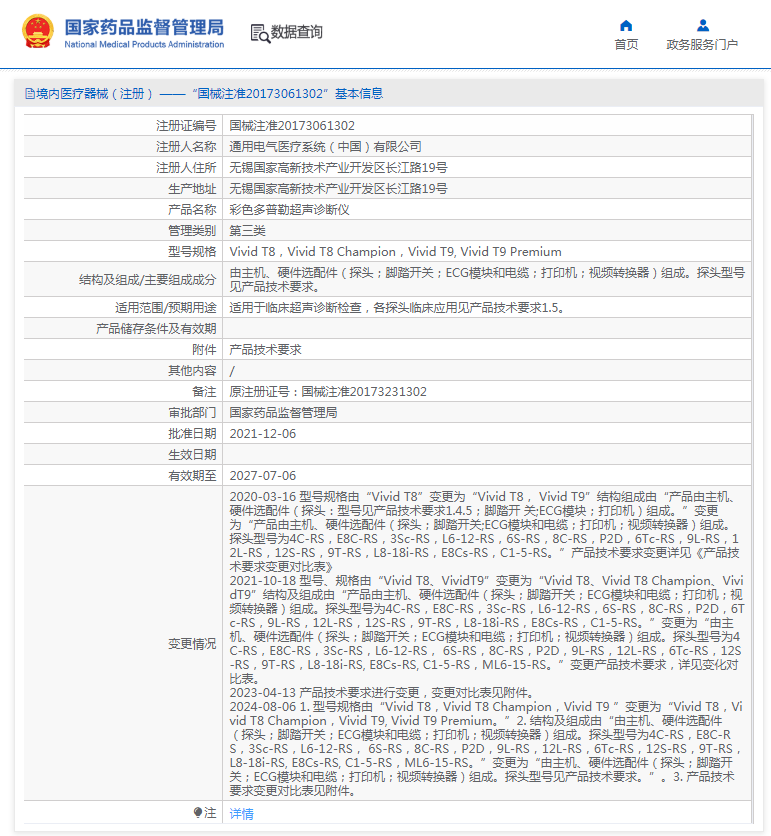Image resolution: width=771 pixels, height=836 pixels.
Task: Click the 数据查询 label
Action: point(296,32)
